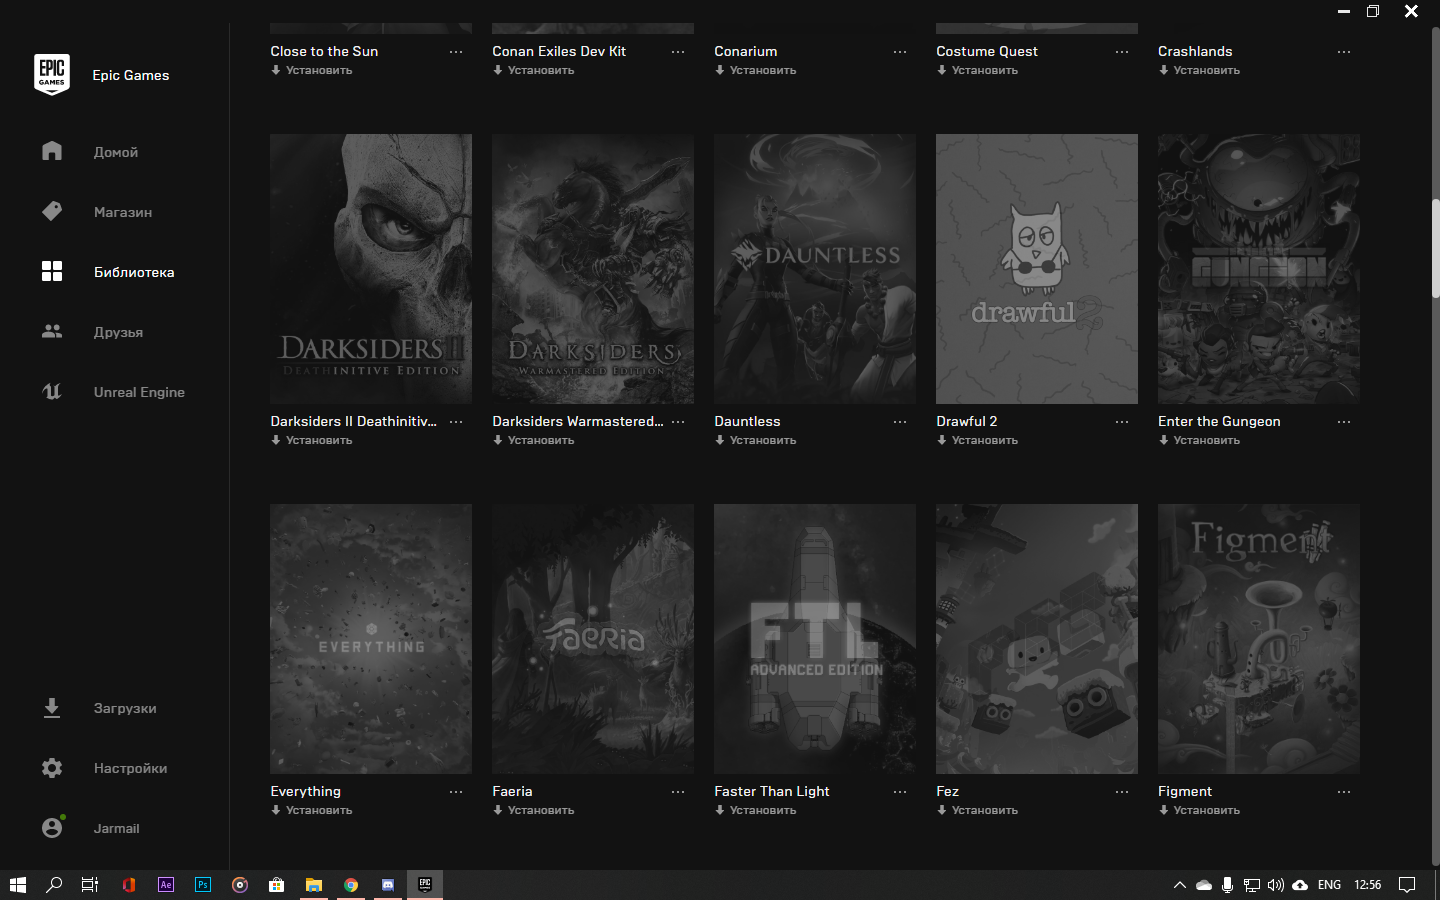This screenshot has width=1440, height=900.
Task: Open Adobe After Effects from the taskbar
Action: click(166, 885)
